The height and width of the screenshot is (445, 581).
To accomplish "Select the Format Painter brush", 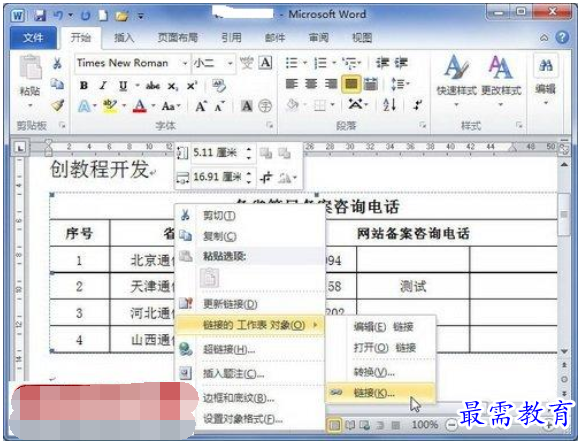I will coord(57,106).
